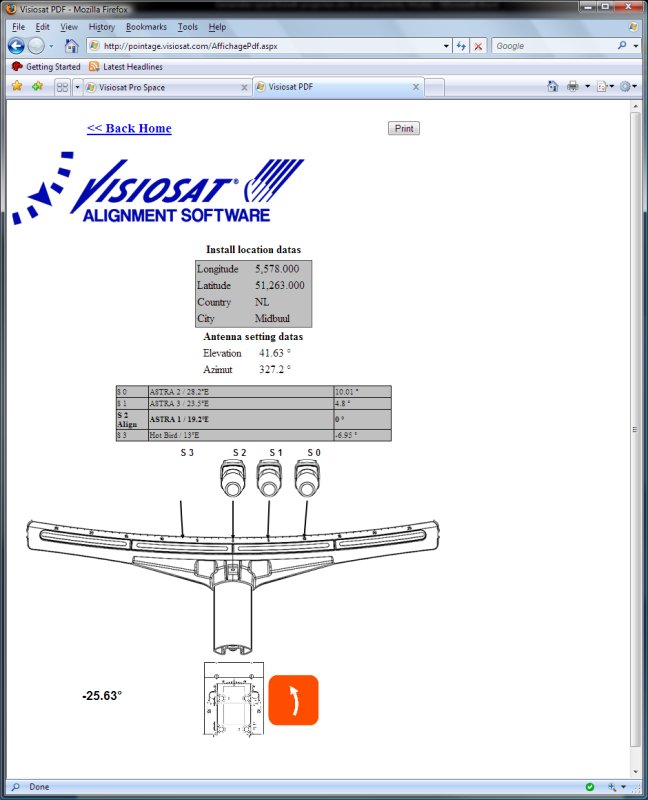Expand the printer options dropdown
Screen dimensions: 648x800
(x=587, y=86)
